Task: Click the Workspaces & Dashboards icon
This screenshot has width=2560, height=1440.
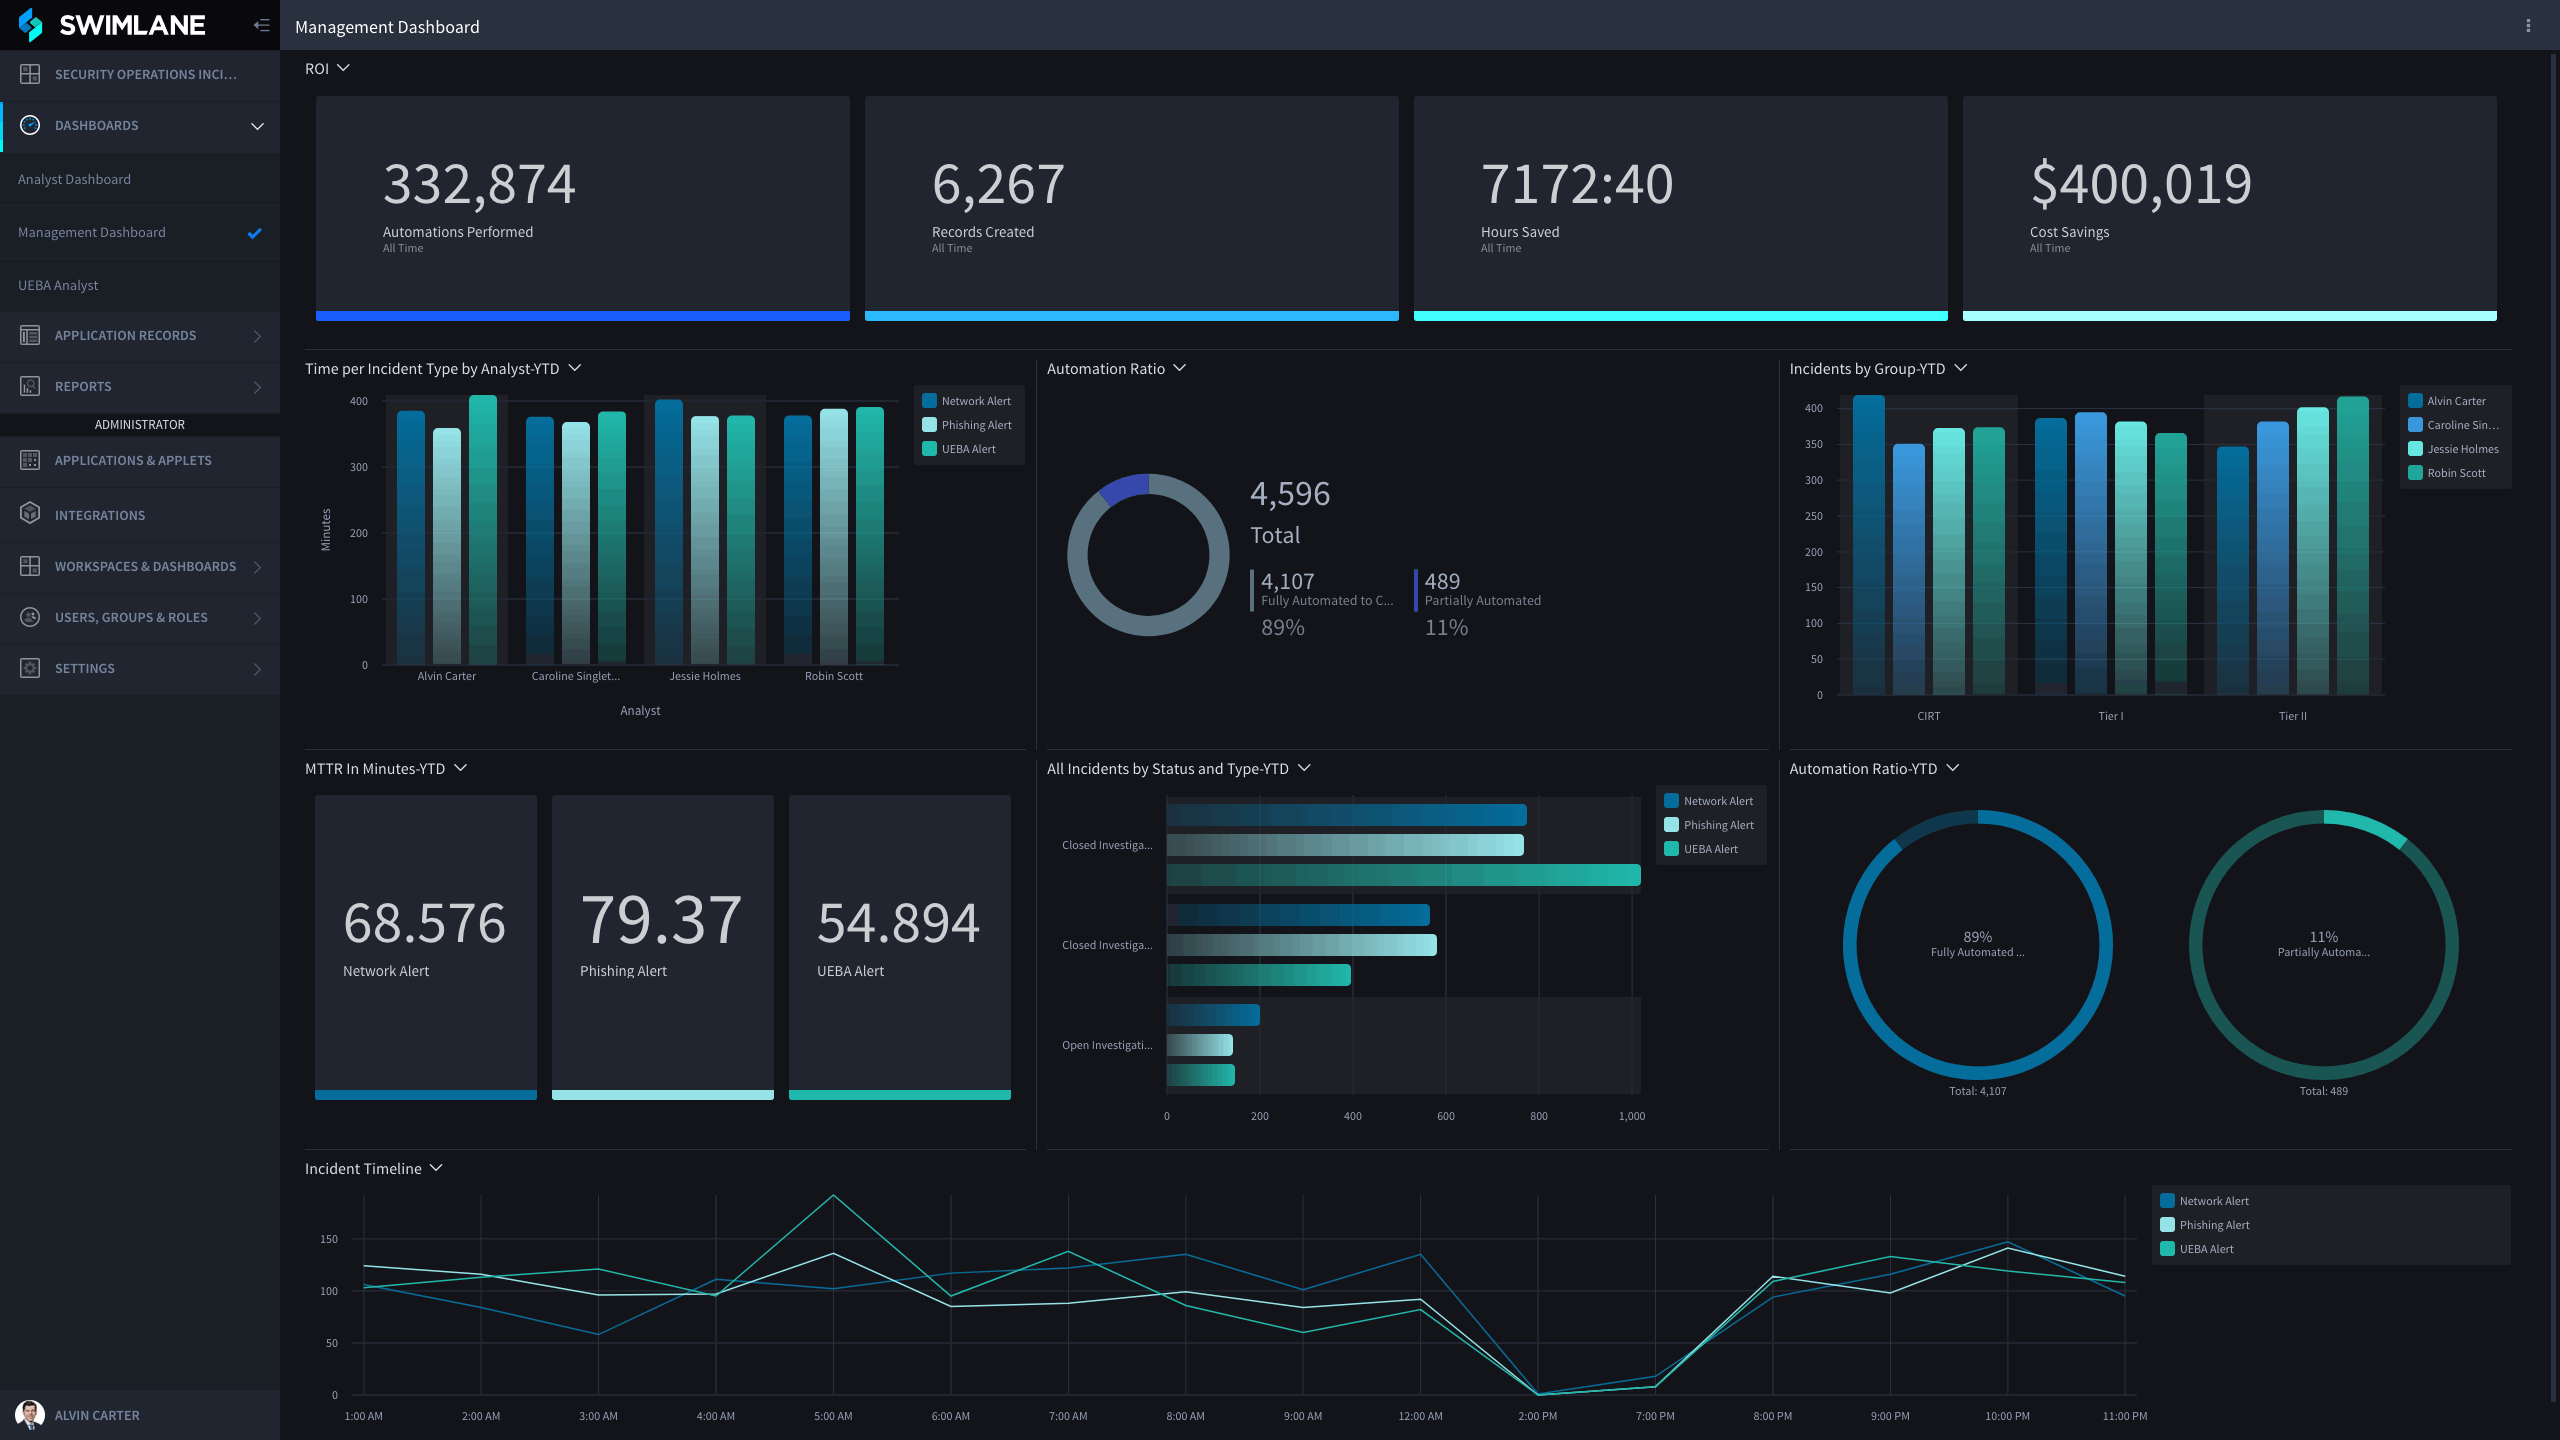Action: click(30, 566)
